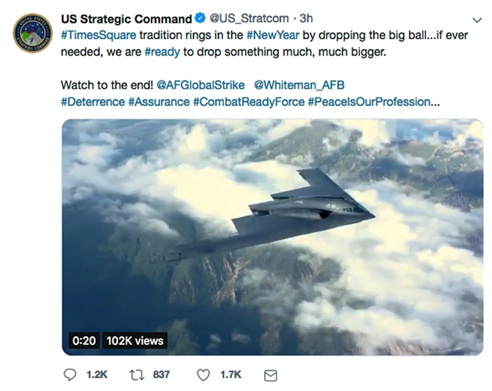
Task: Click the reply speech bubble icon
Action: tap(70, 375)
